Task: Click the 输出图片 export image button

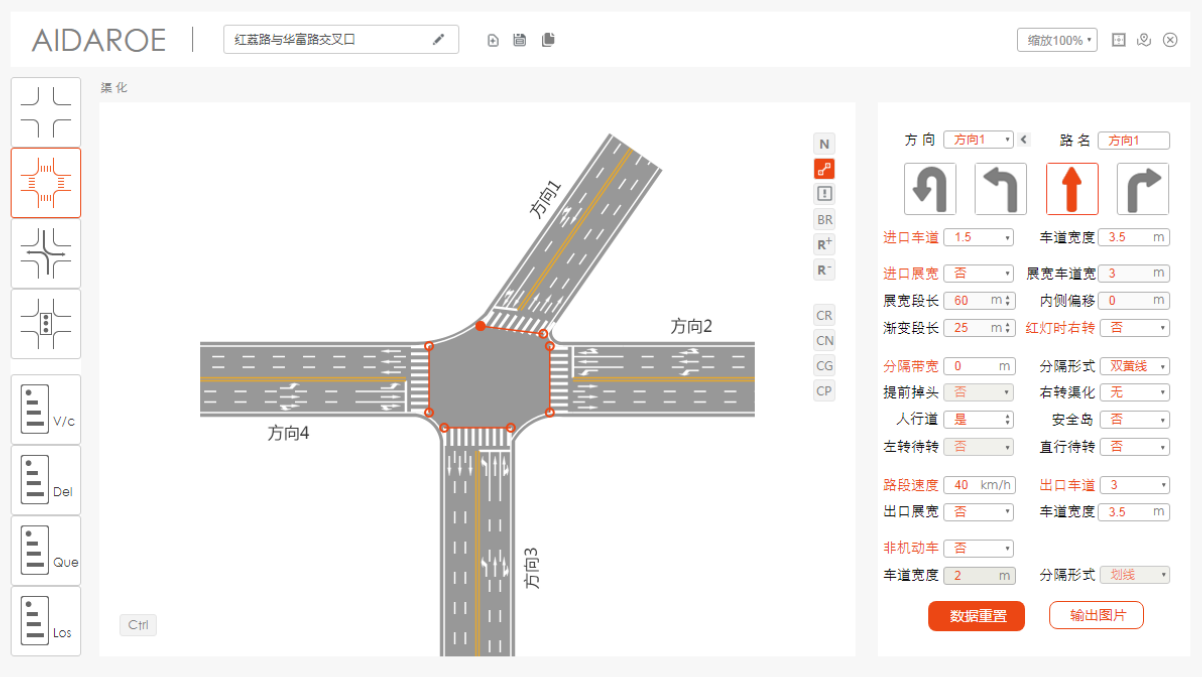Action: (1096, 615)
